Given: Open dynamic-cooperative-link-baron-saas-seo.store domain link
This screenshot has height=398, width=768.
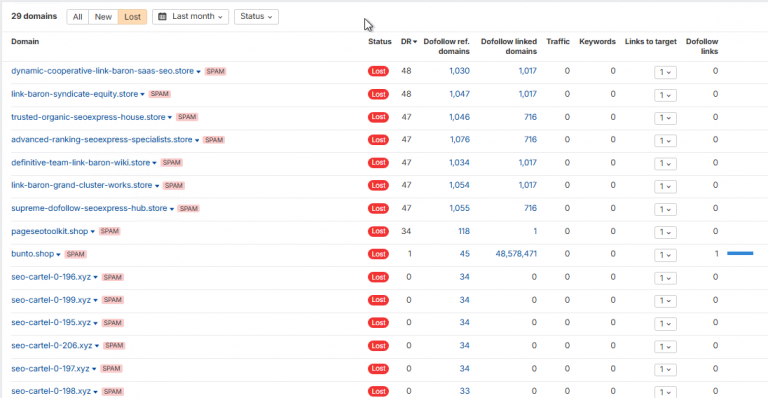Looking at the screenshot, I should pyautogui.click(x=102, y=71).
